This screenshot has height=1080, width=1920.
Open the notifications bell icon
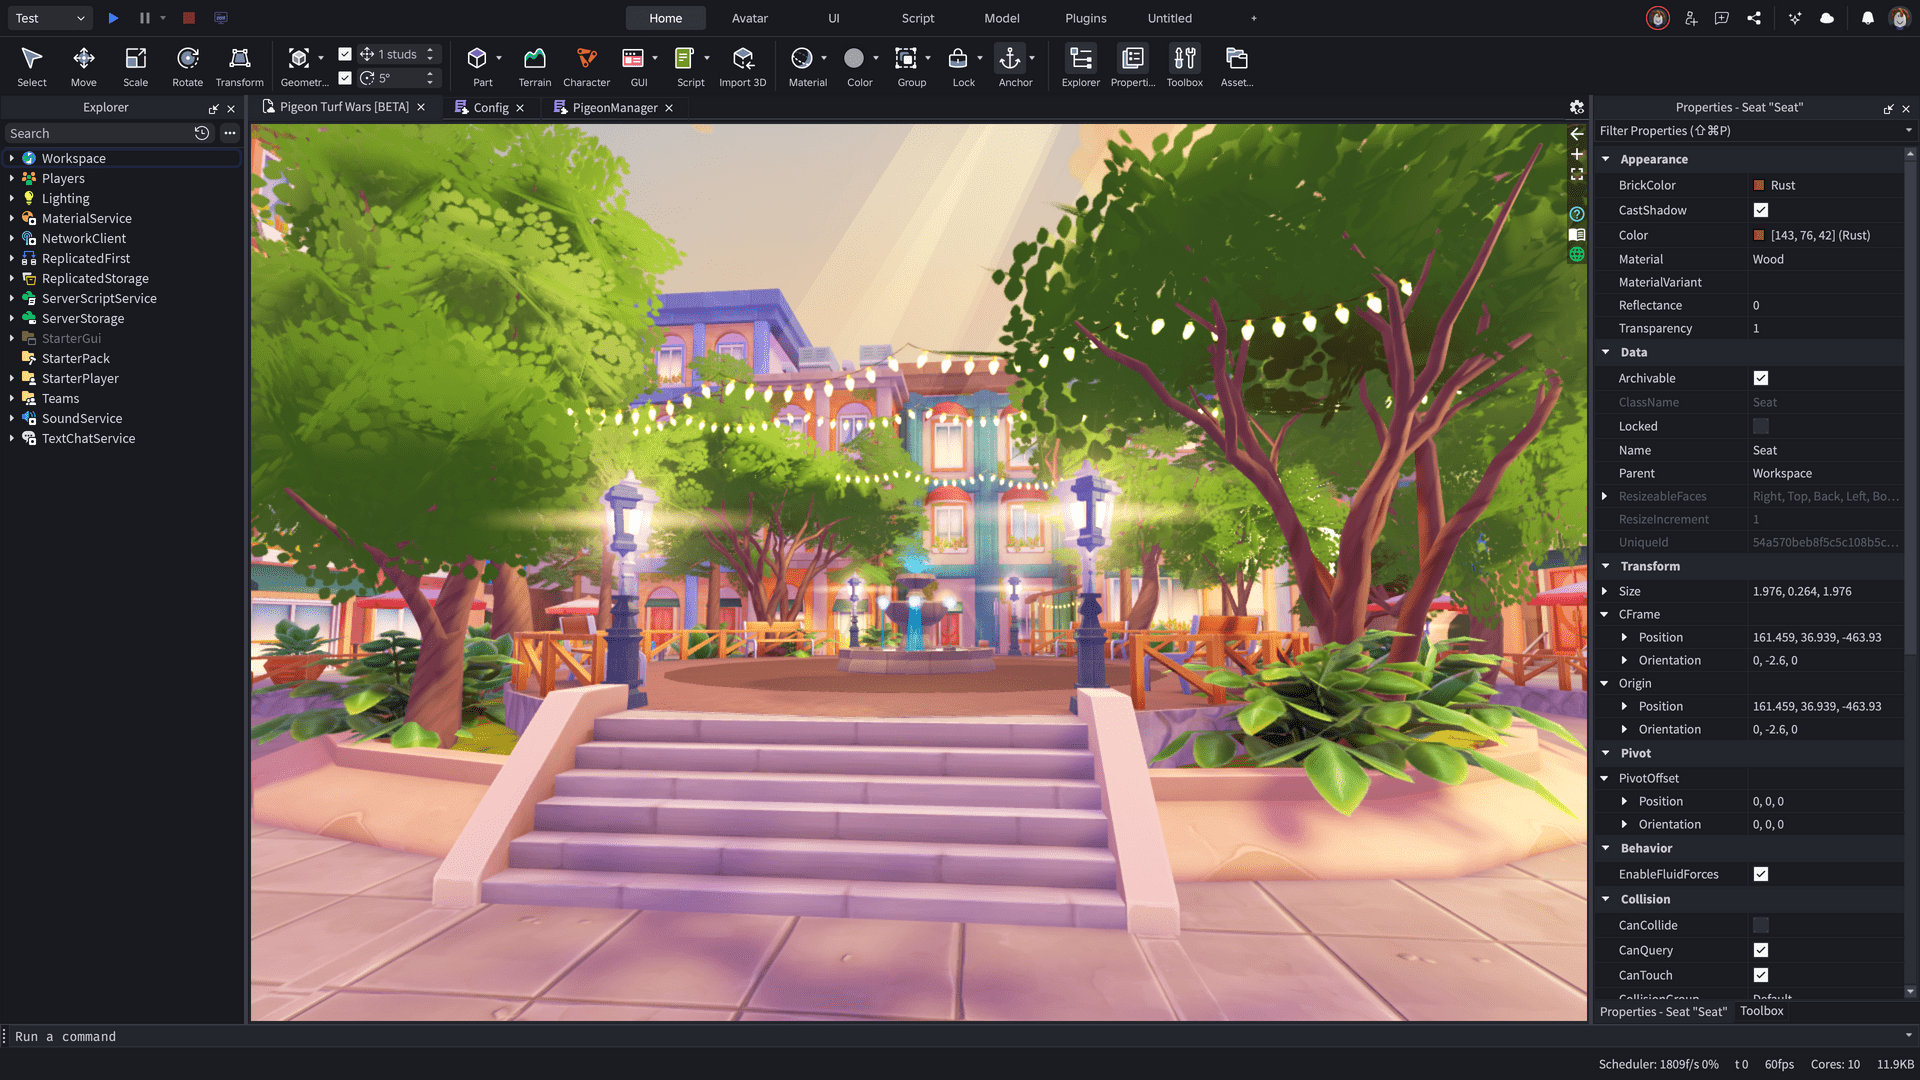coord(1867,18)
